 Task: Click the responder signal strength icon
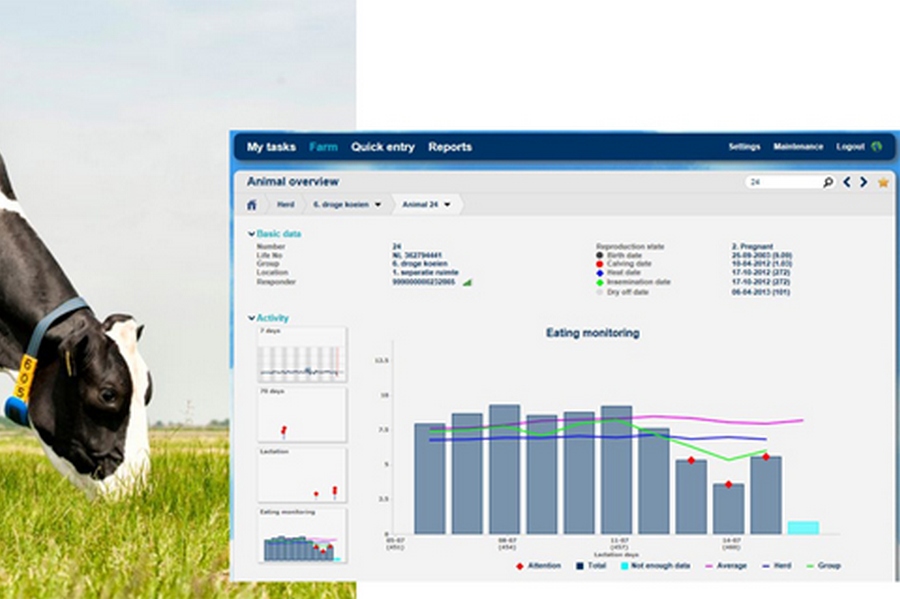[x=467, y=283]
